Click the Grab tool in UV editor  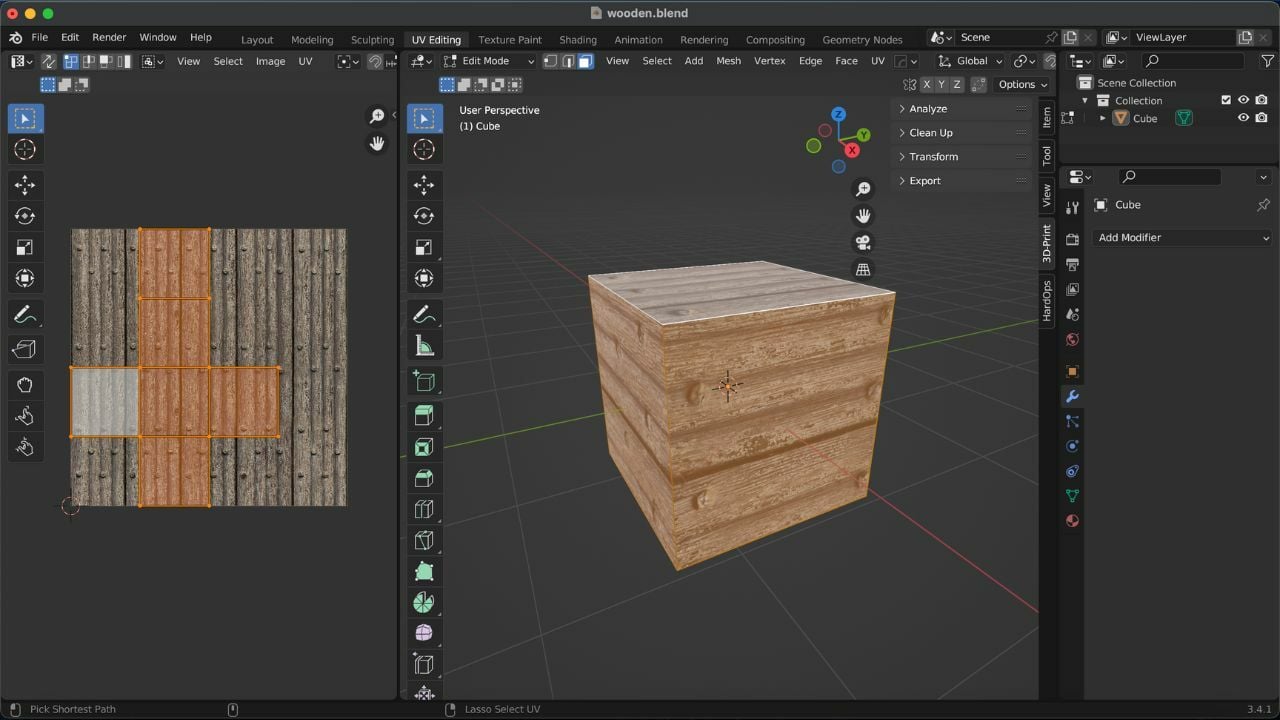click(x=25, y=385)
